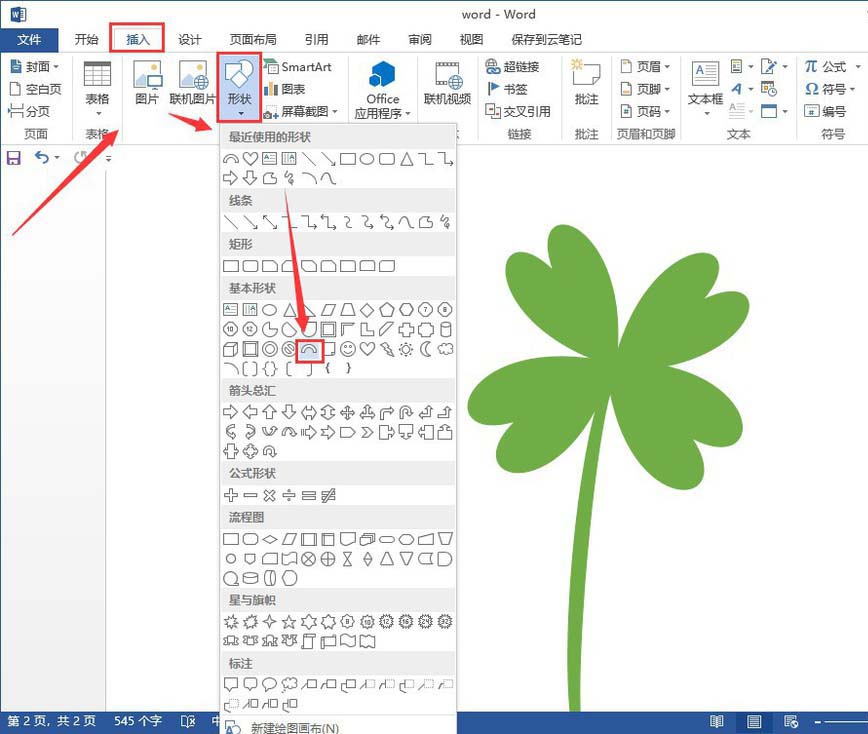This screenshot has width=868, height=734.
Task: Select the Process shape in 流程图
Action: click(230, 539)
